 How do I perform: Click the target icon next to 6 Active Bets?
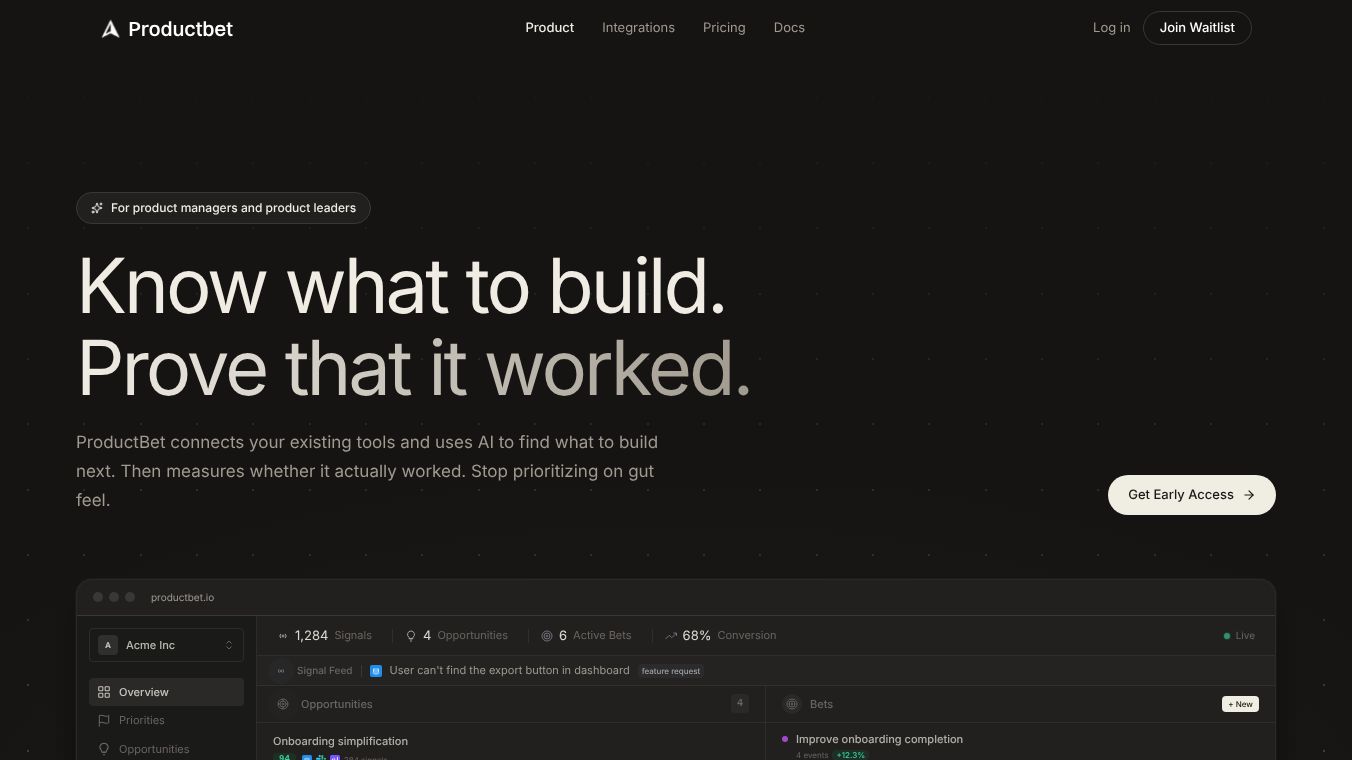click(548, 635)
